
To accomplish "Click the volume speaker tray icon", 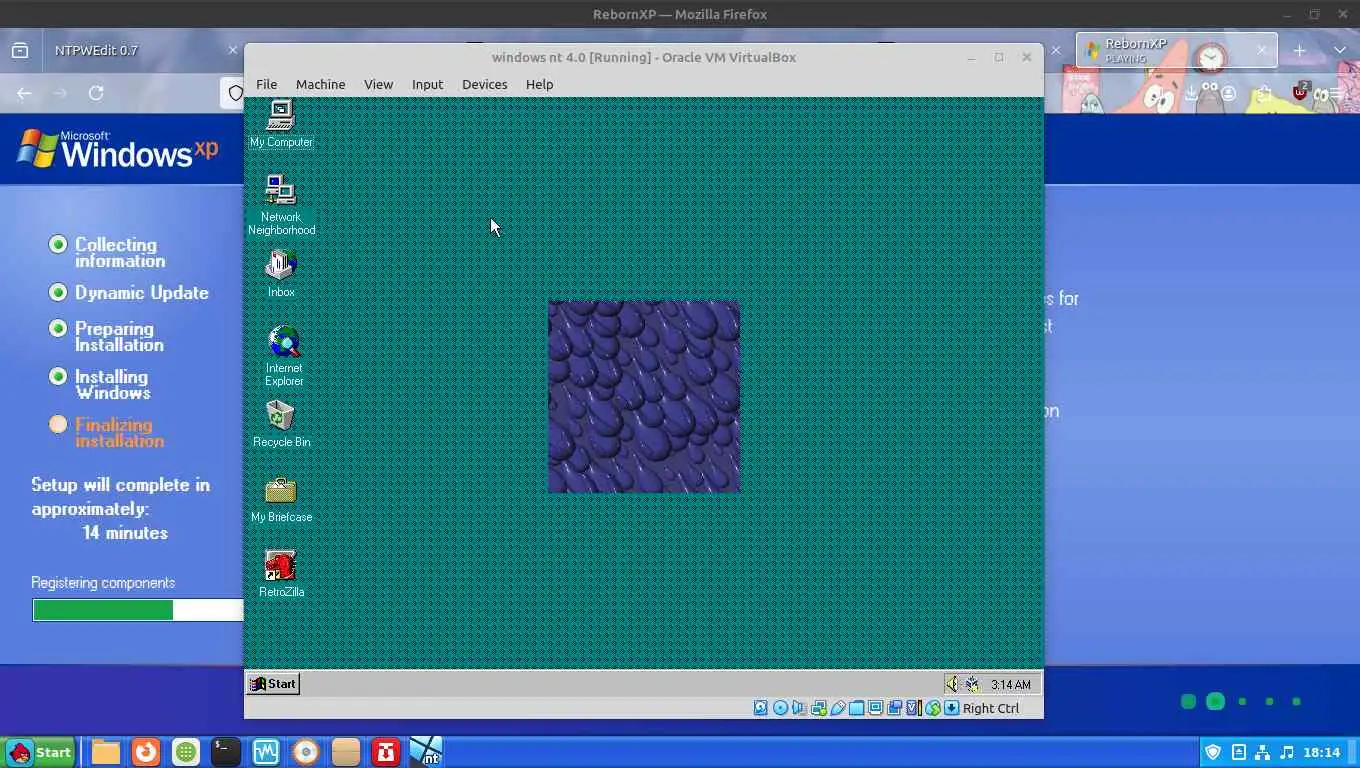I will pyautogui.click(x=952, y=684).
